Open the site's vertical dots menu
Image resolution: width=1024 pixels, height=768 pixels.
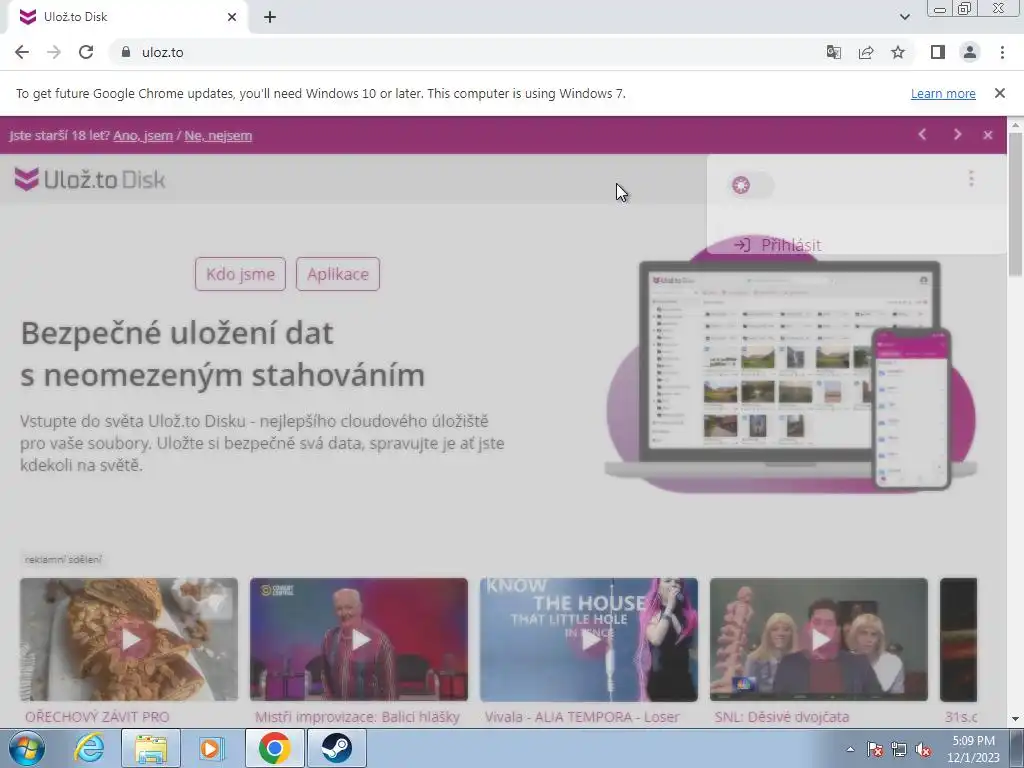pyautogui.click(x=971, y=178)
